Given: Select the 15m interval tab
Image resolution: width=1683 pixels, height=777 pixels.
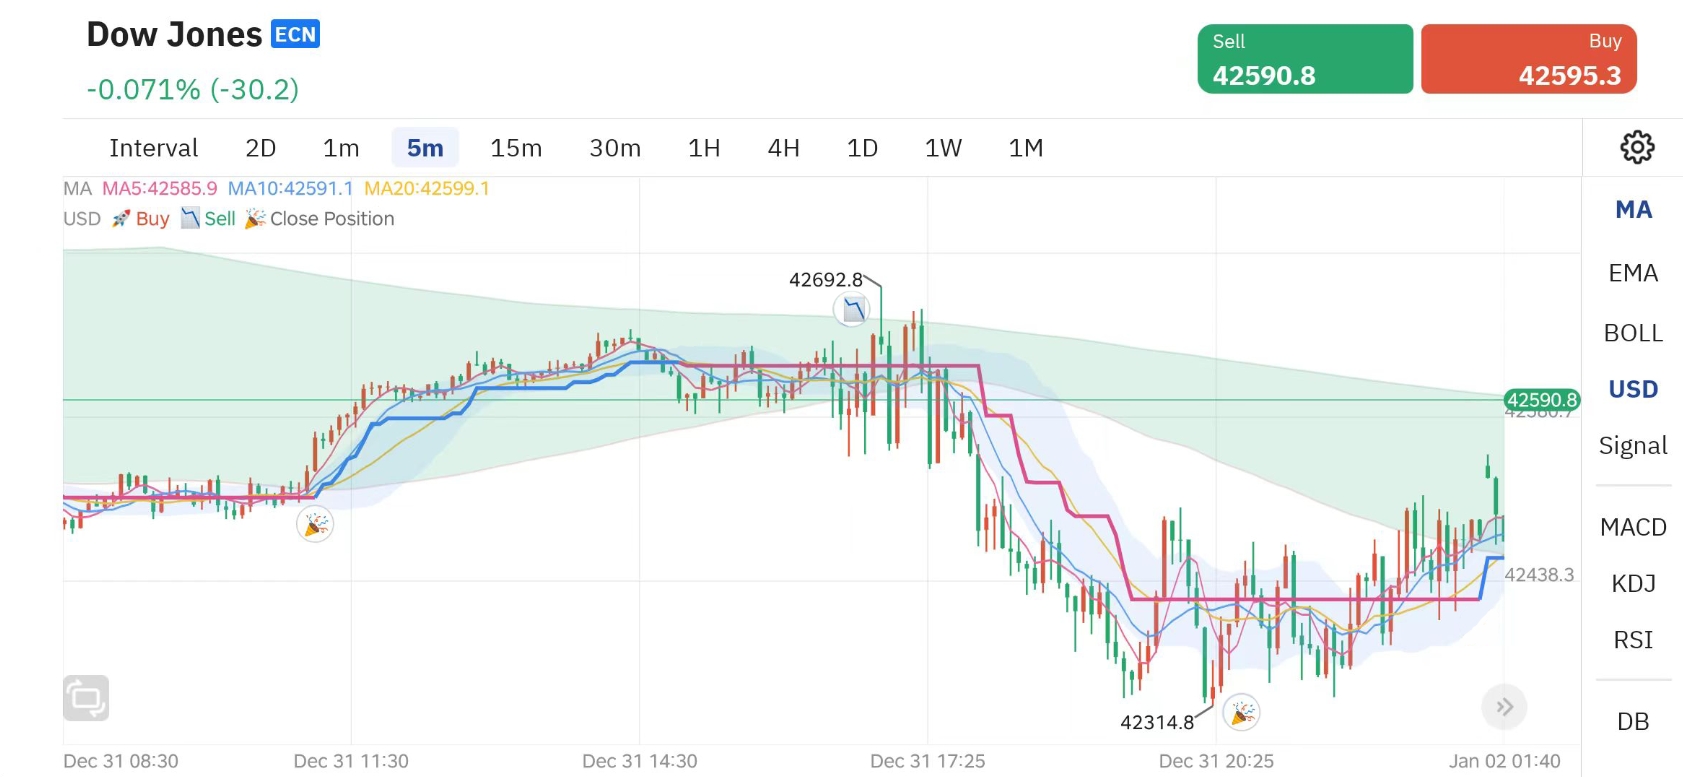Looking at the screenshot, I should [x=516, y=148].
